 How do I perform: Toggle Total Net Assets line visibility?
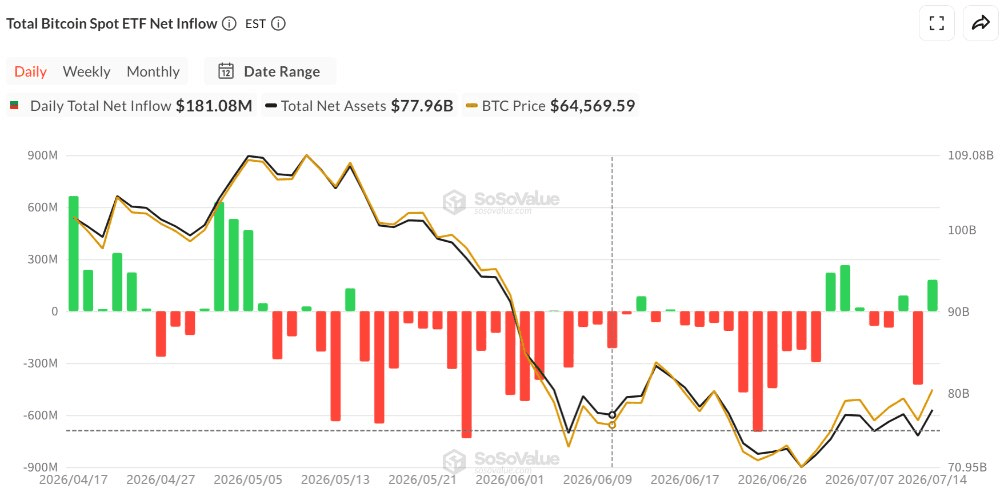point(359,106)
